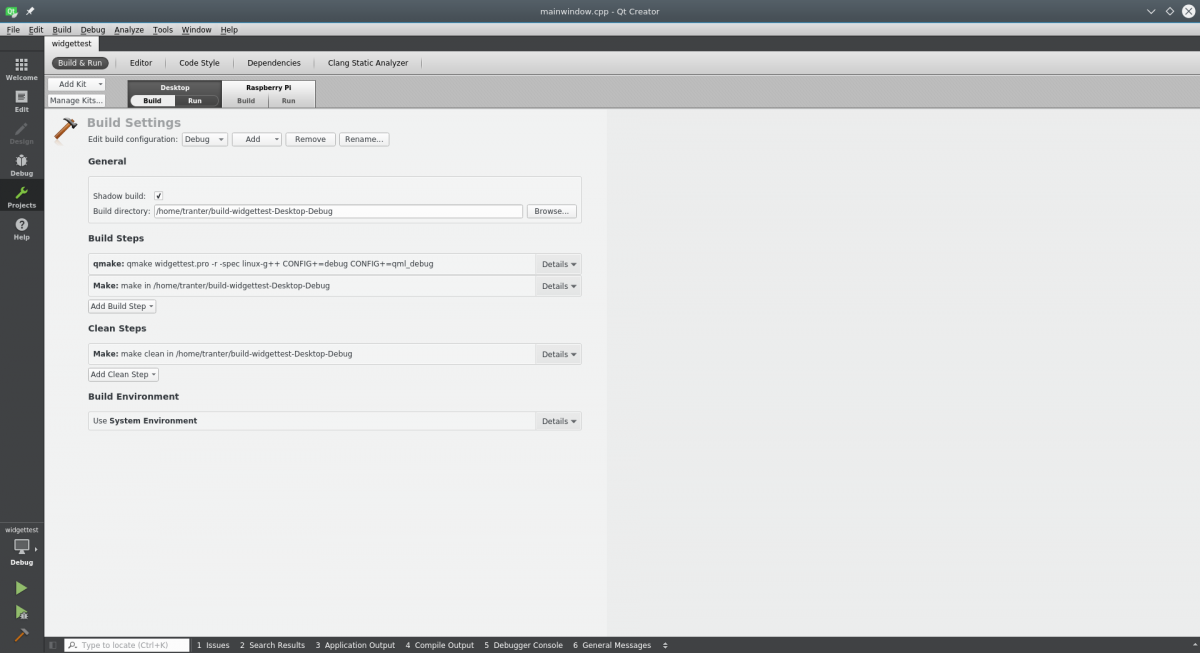Switch to Clang Static Analyzer tab
Screen dimensions: 1200x653
pyautogui.click(x=368, y=63)
